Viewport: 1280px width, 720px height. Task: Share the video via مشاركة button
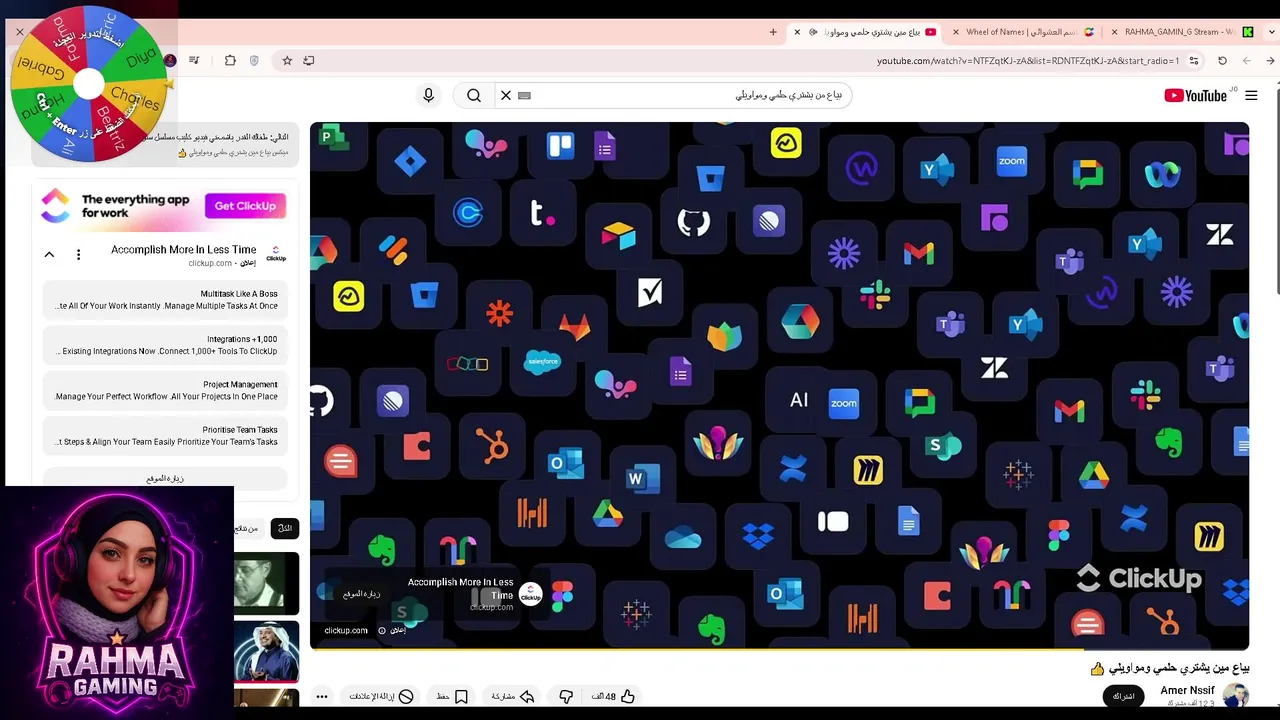511,696
